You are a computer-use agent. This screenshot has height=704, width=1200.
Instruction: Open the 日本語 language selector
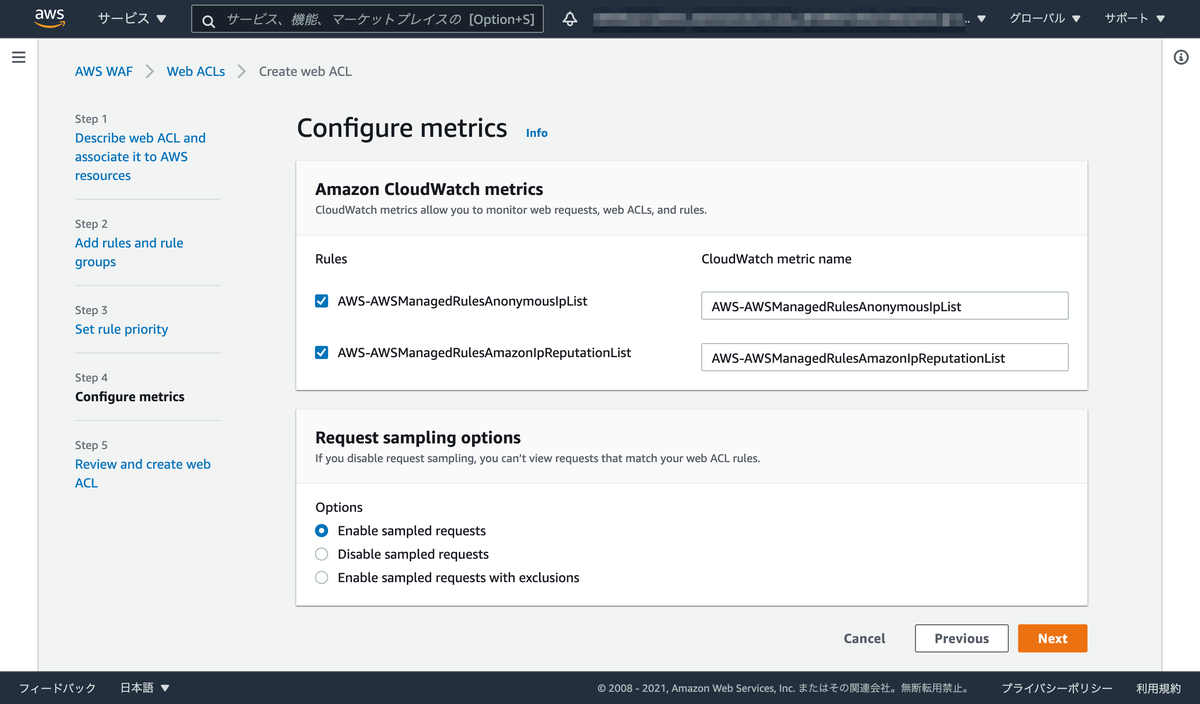click(145, 688)
